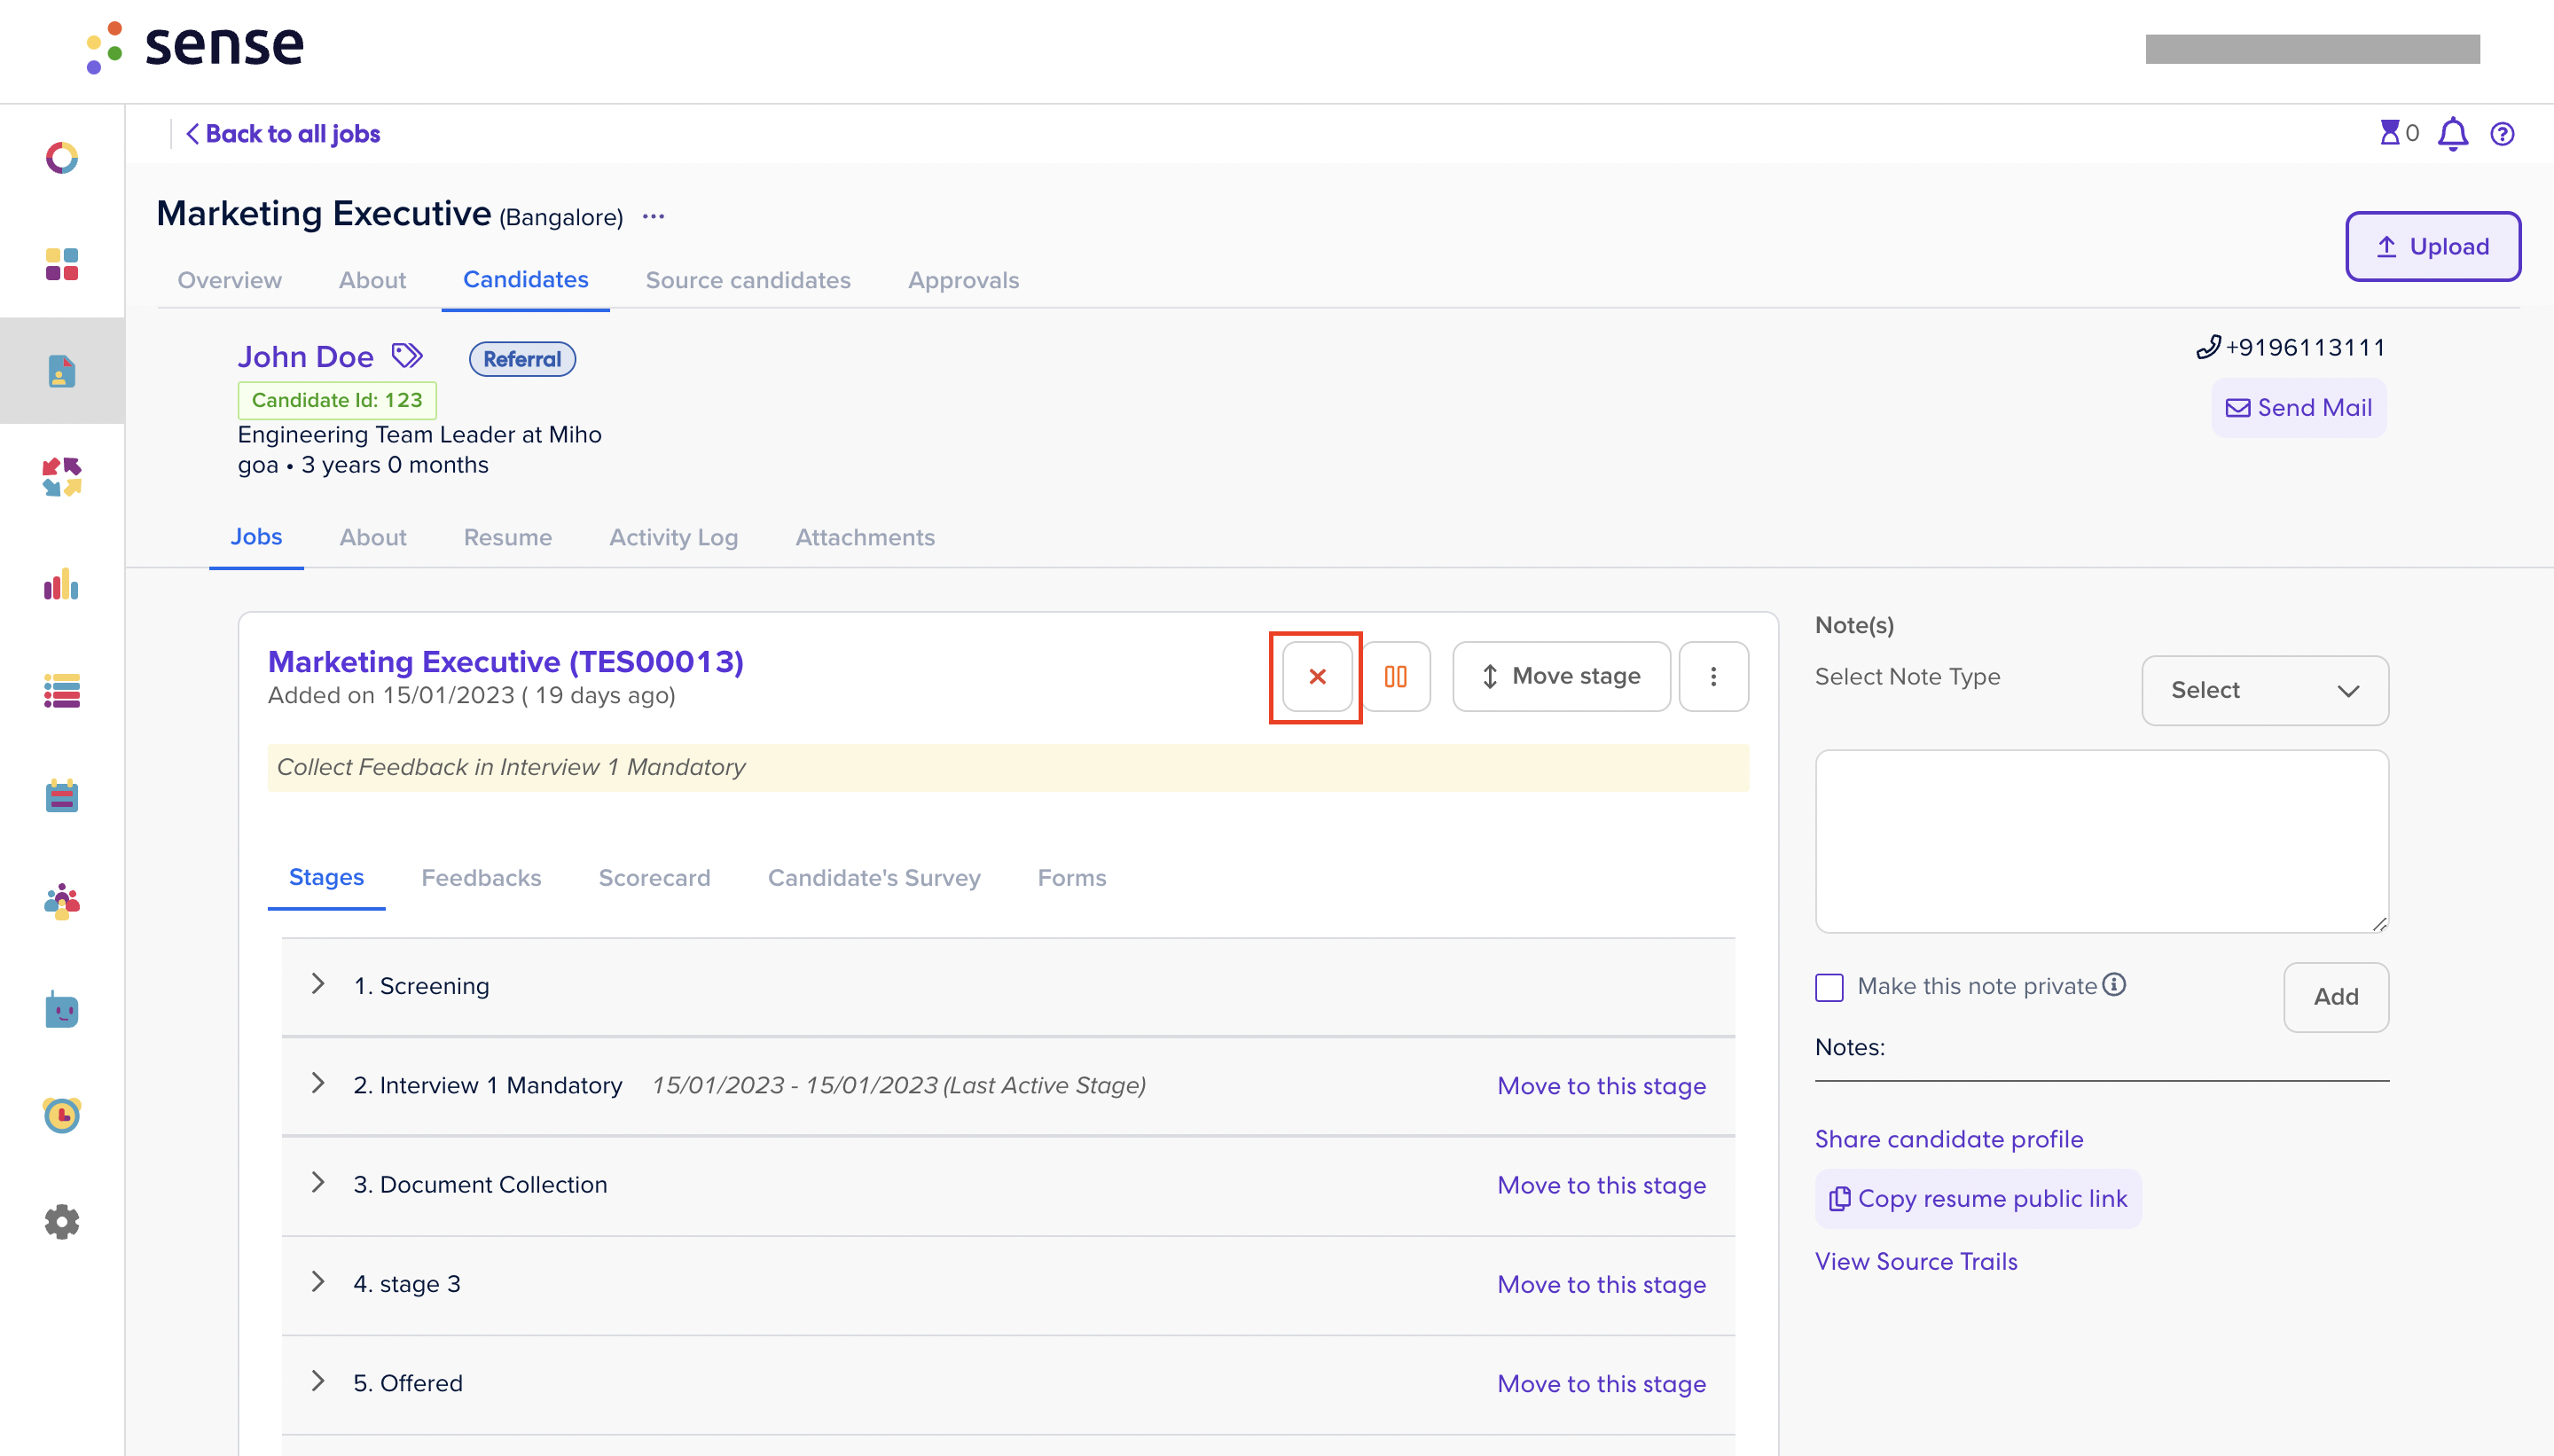The image size is (2554, 1456).
Task: Click Send Mail button
Action: click(x=2298, y=408)
